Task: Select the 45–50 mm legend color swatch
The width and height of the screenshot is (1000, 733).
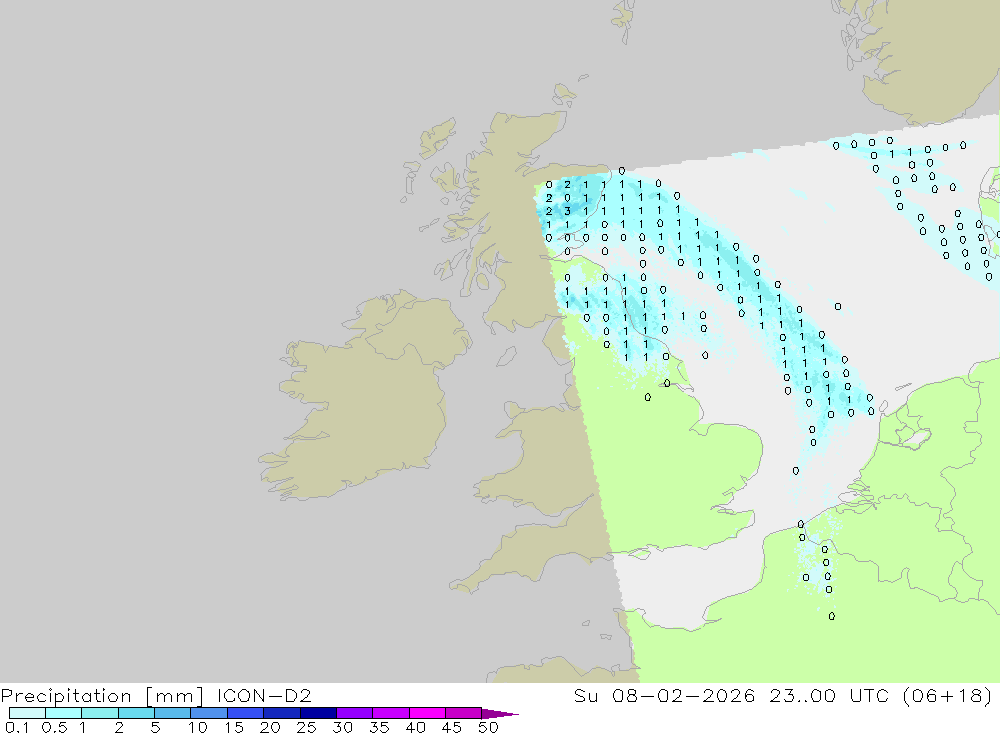Action: click(464, 713)
